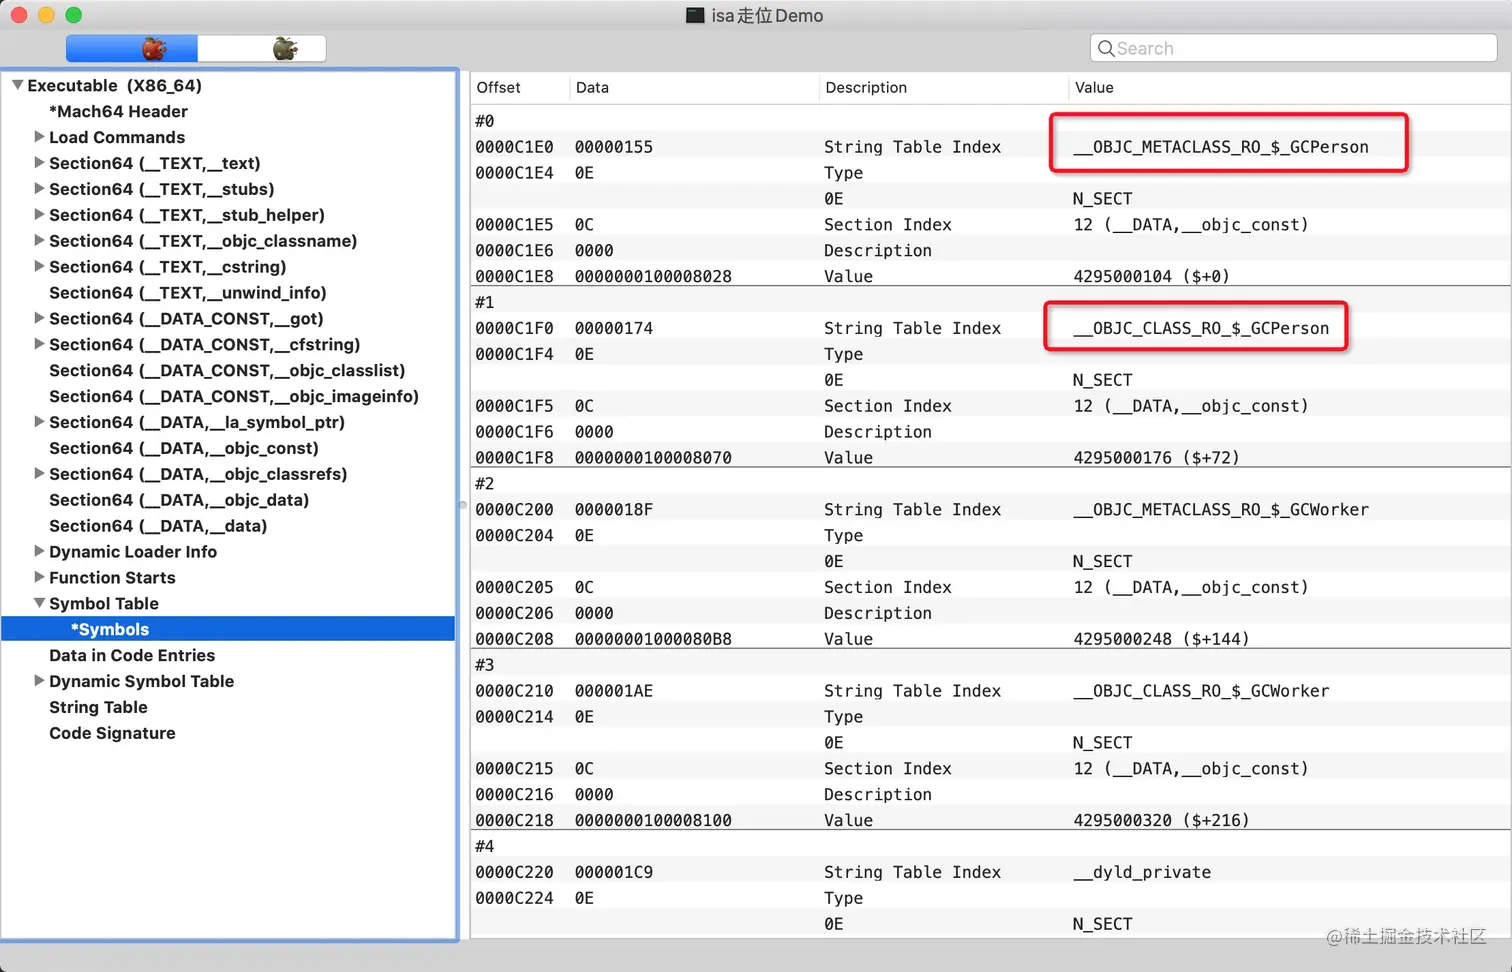
Task: Collapse the Symbol Table node
Action: (x=39, y=604)
